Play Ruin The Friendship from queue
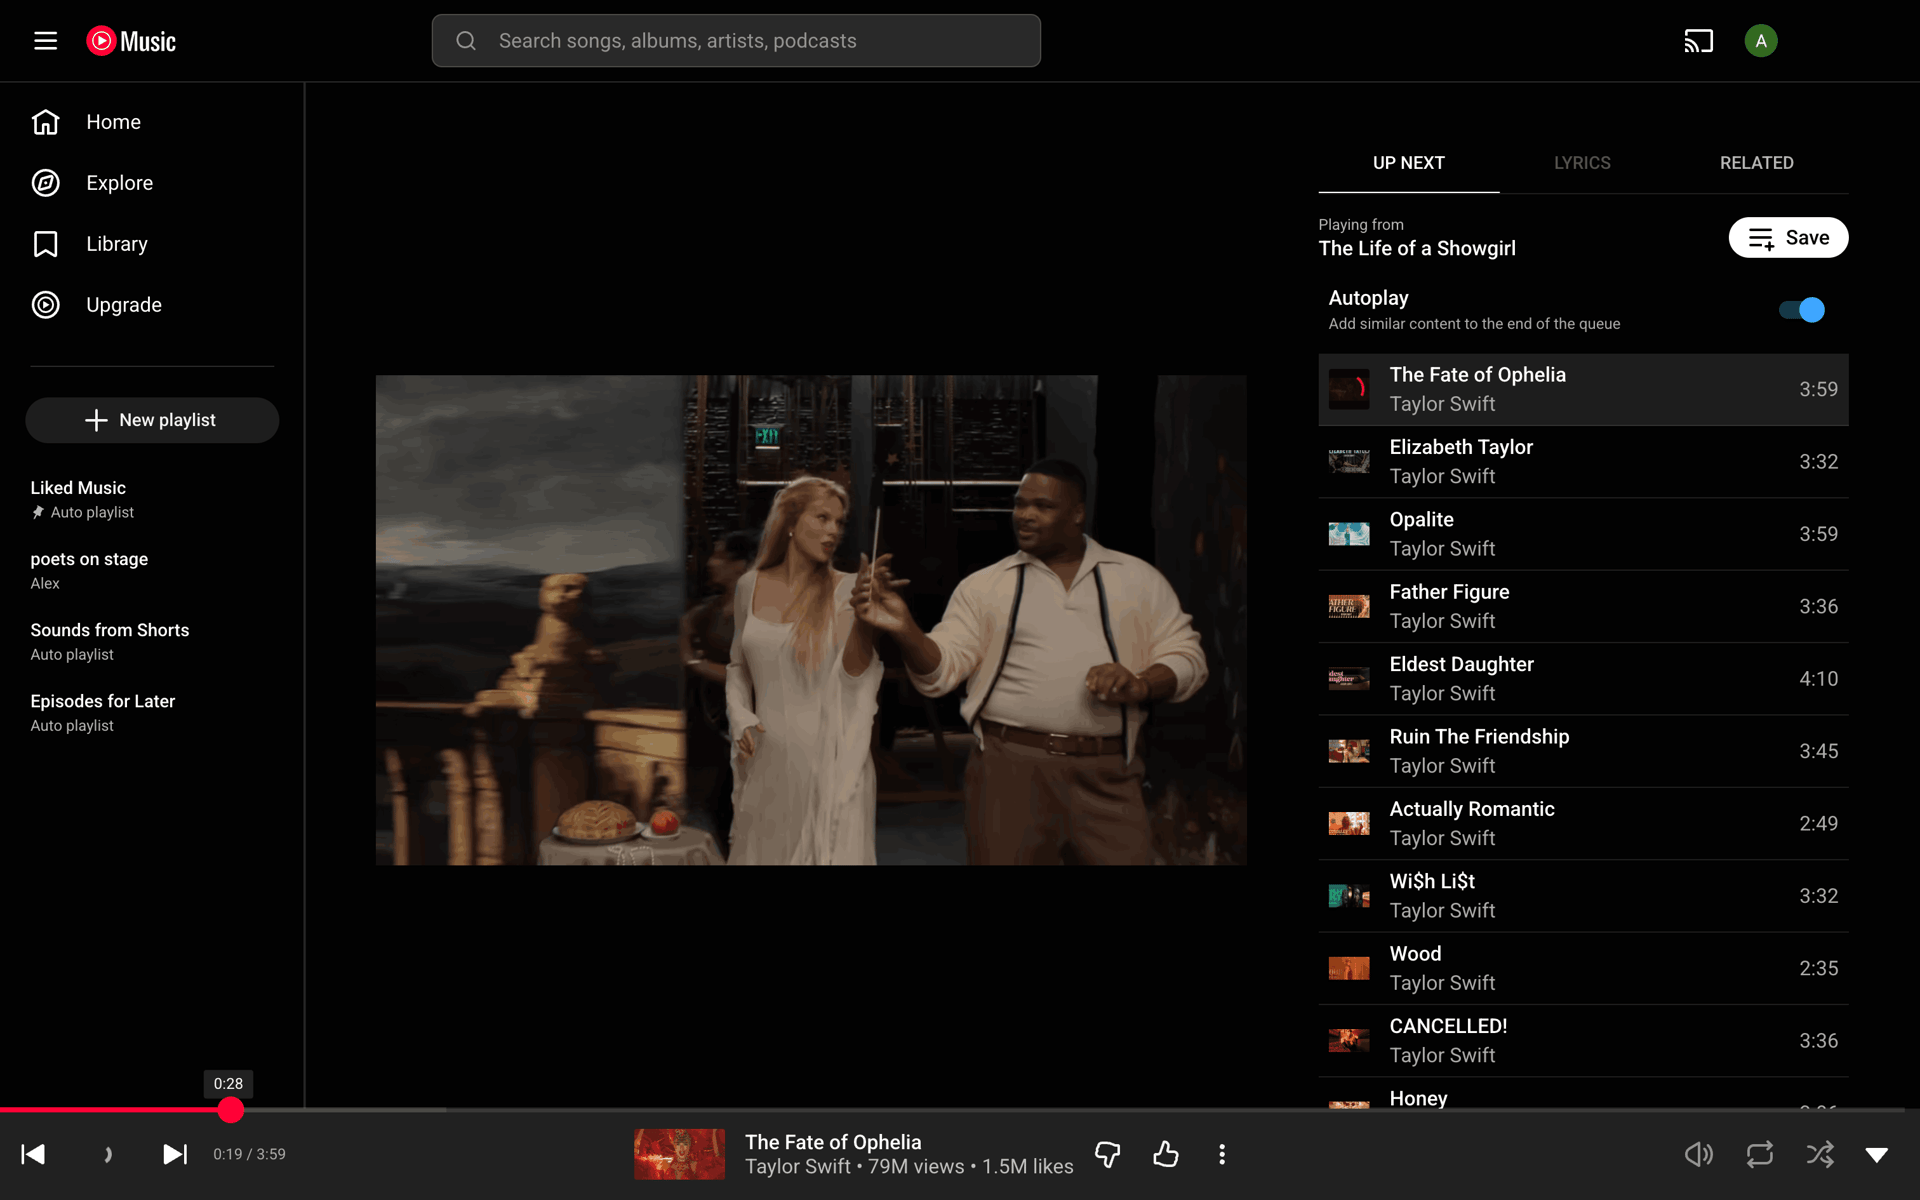Viewport: 1920px width, 1200px height. coord(1583,751)
